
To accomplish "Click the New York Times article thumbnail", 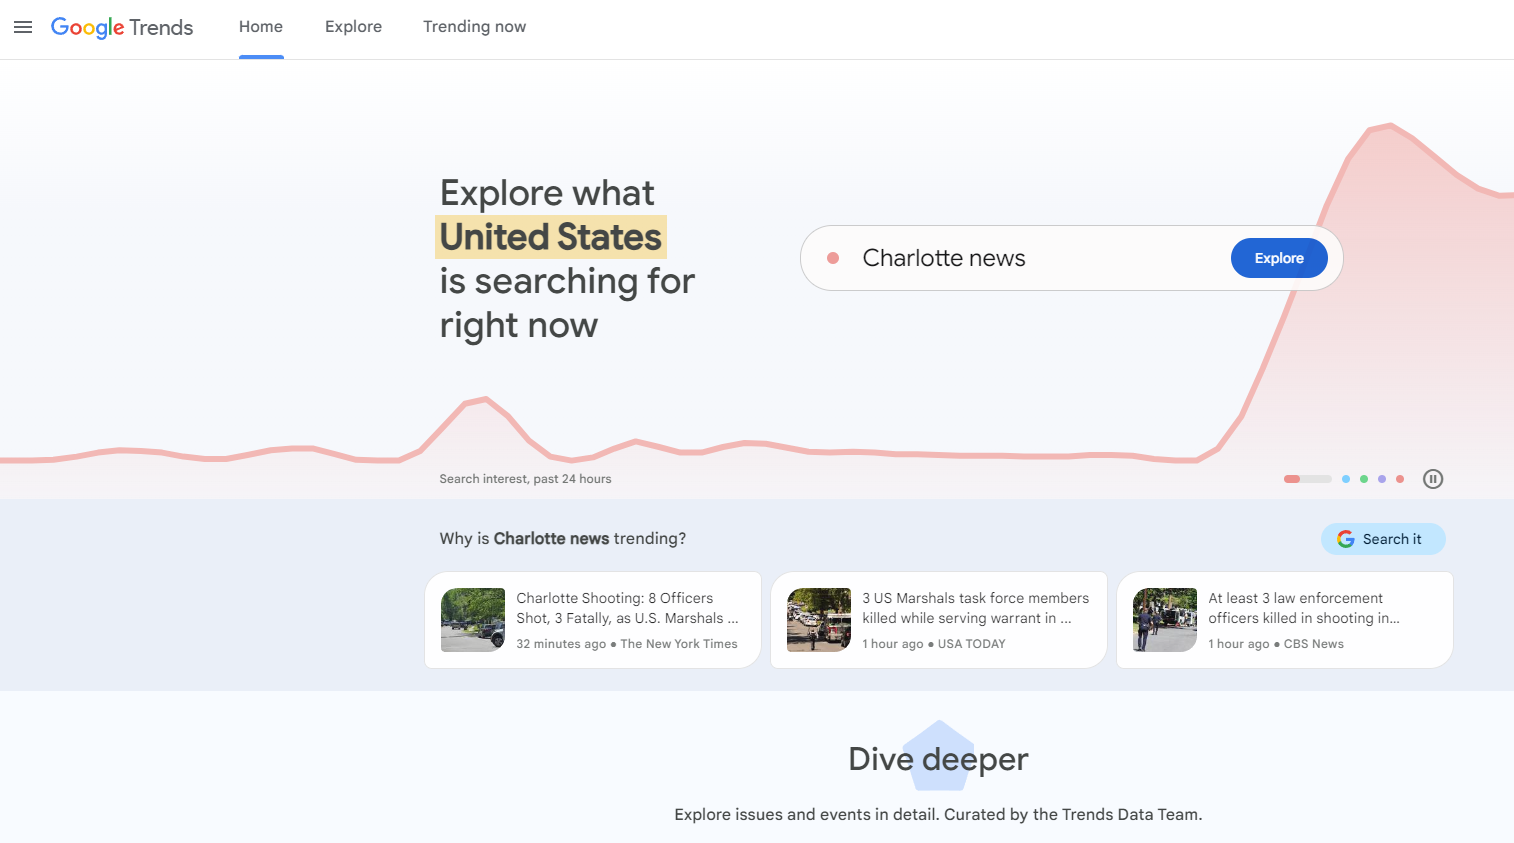I will [x=473, y=620].
